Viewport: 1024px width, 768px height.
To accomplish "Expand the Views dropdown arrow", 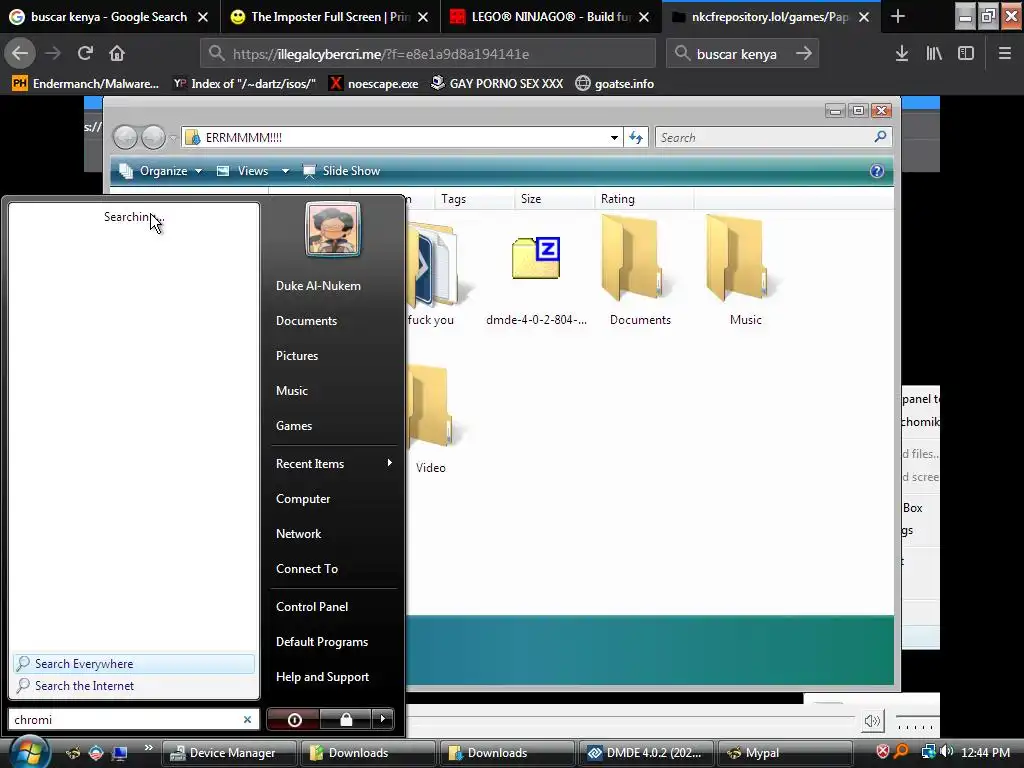I will (x=285, y=171).
